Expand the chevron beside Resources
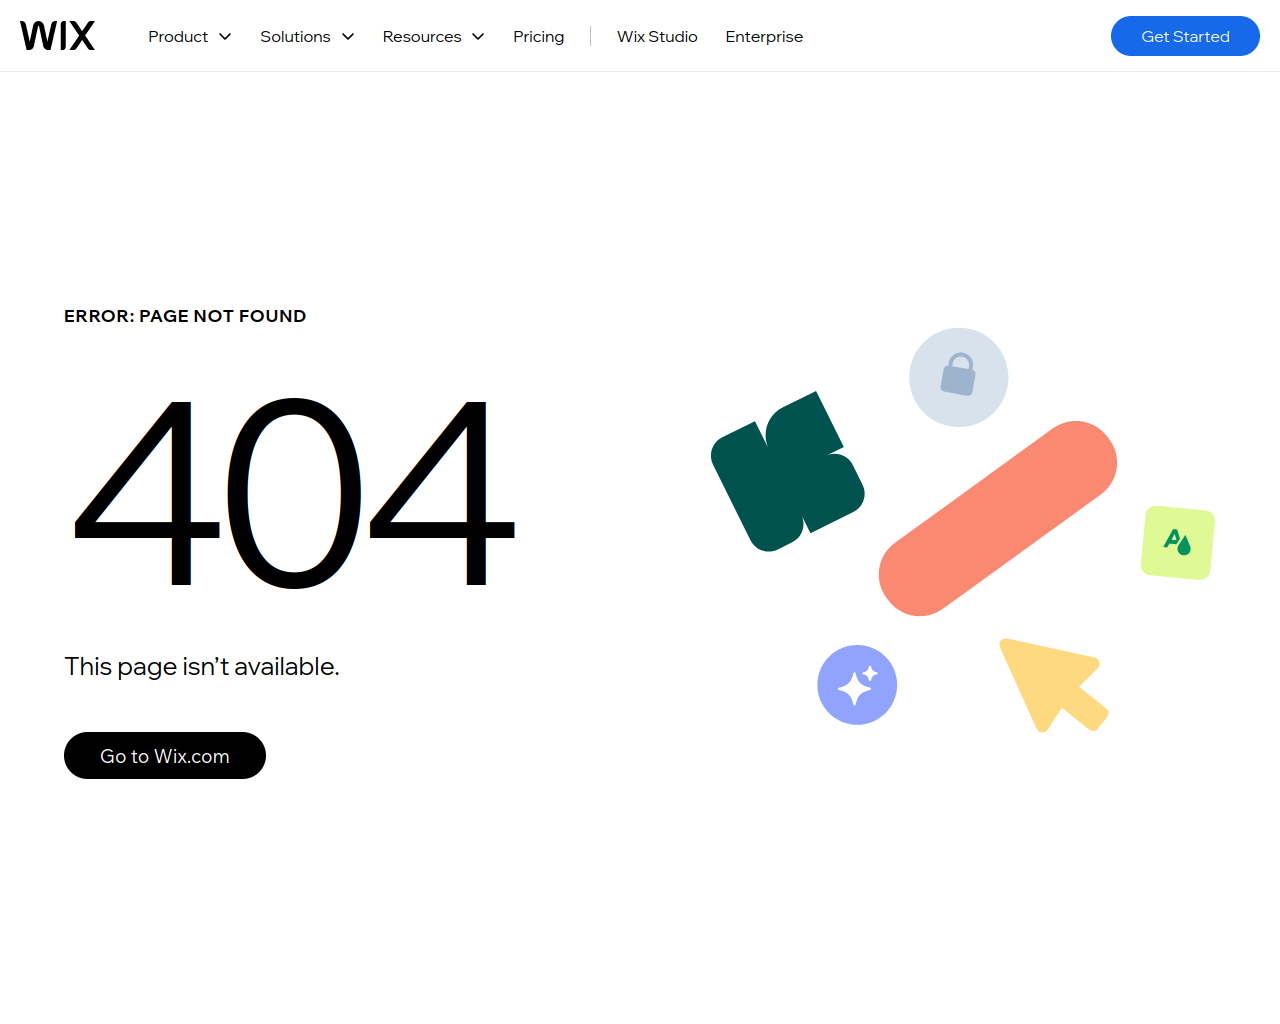The width and height of the screenshot is (1280, 1024). (478, 37)
